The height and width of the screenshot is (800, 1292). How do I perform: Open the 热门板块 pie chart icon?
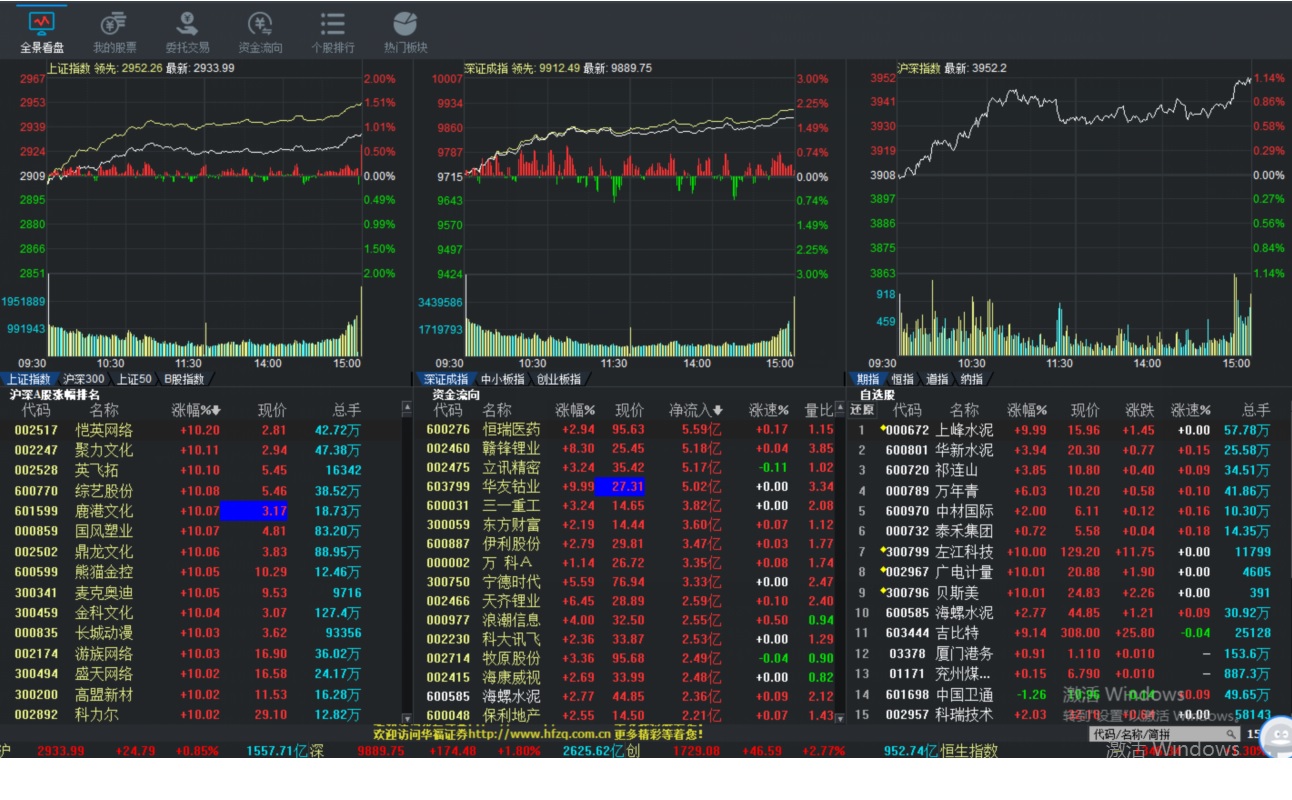coord(405,32)
